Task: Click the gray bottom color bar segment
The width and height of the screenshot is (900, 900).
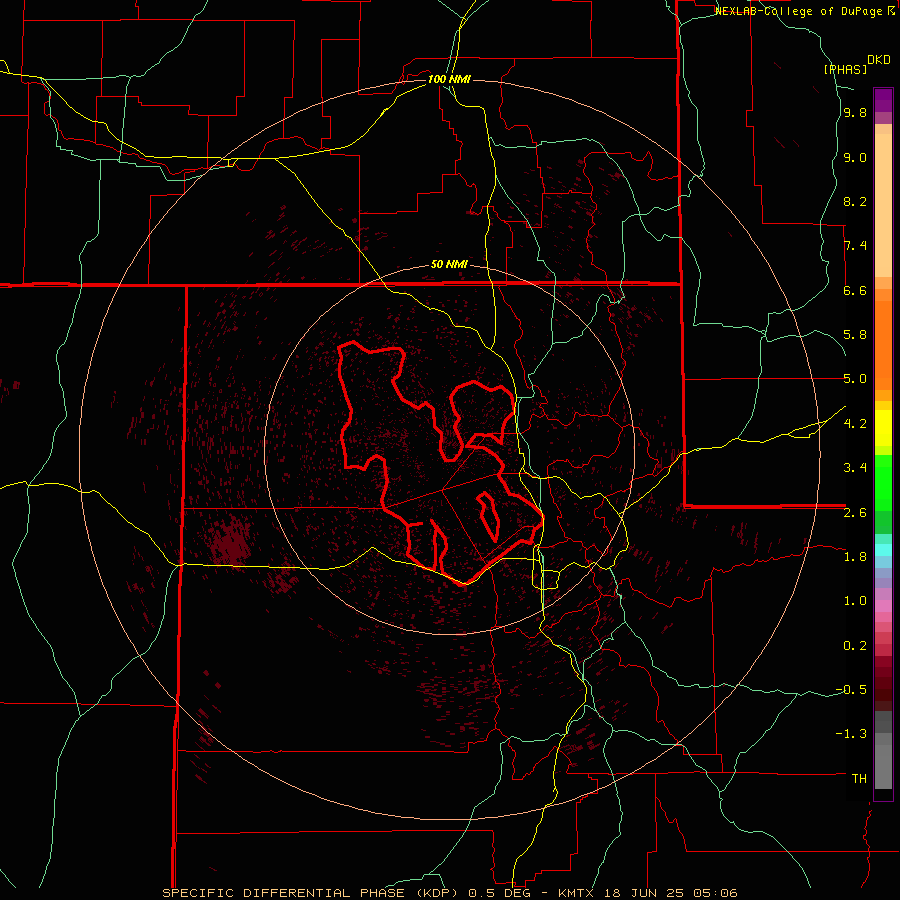Action: click(883, 766)
